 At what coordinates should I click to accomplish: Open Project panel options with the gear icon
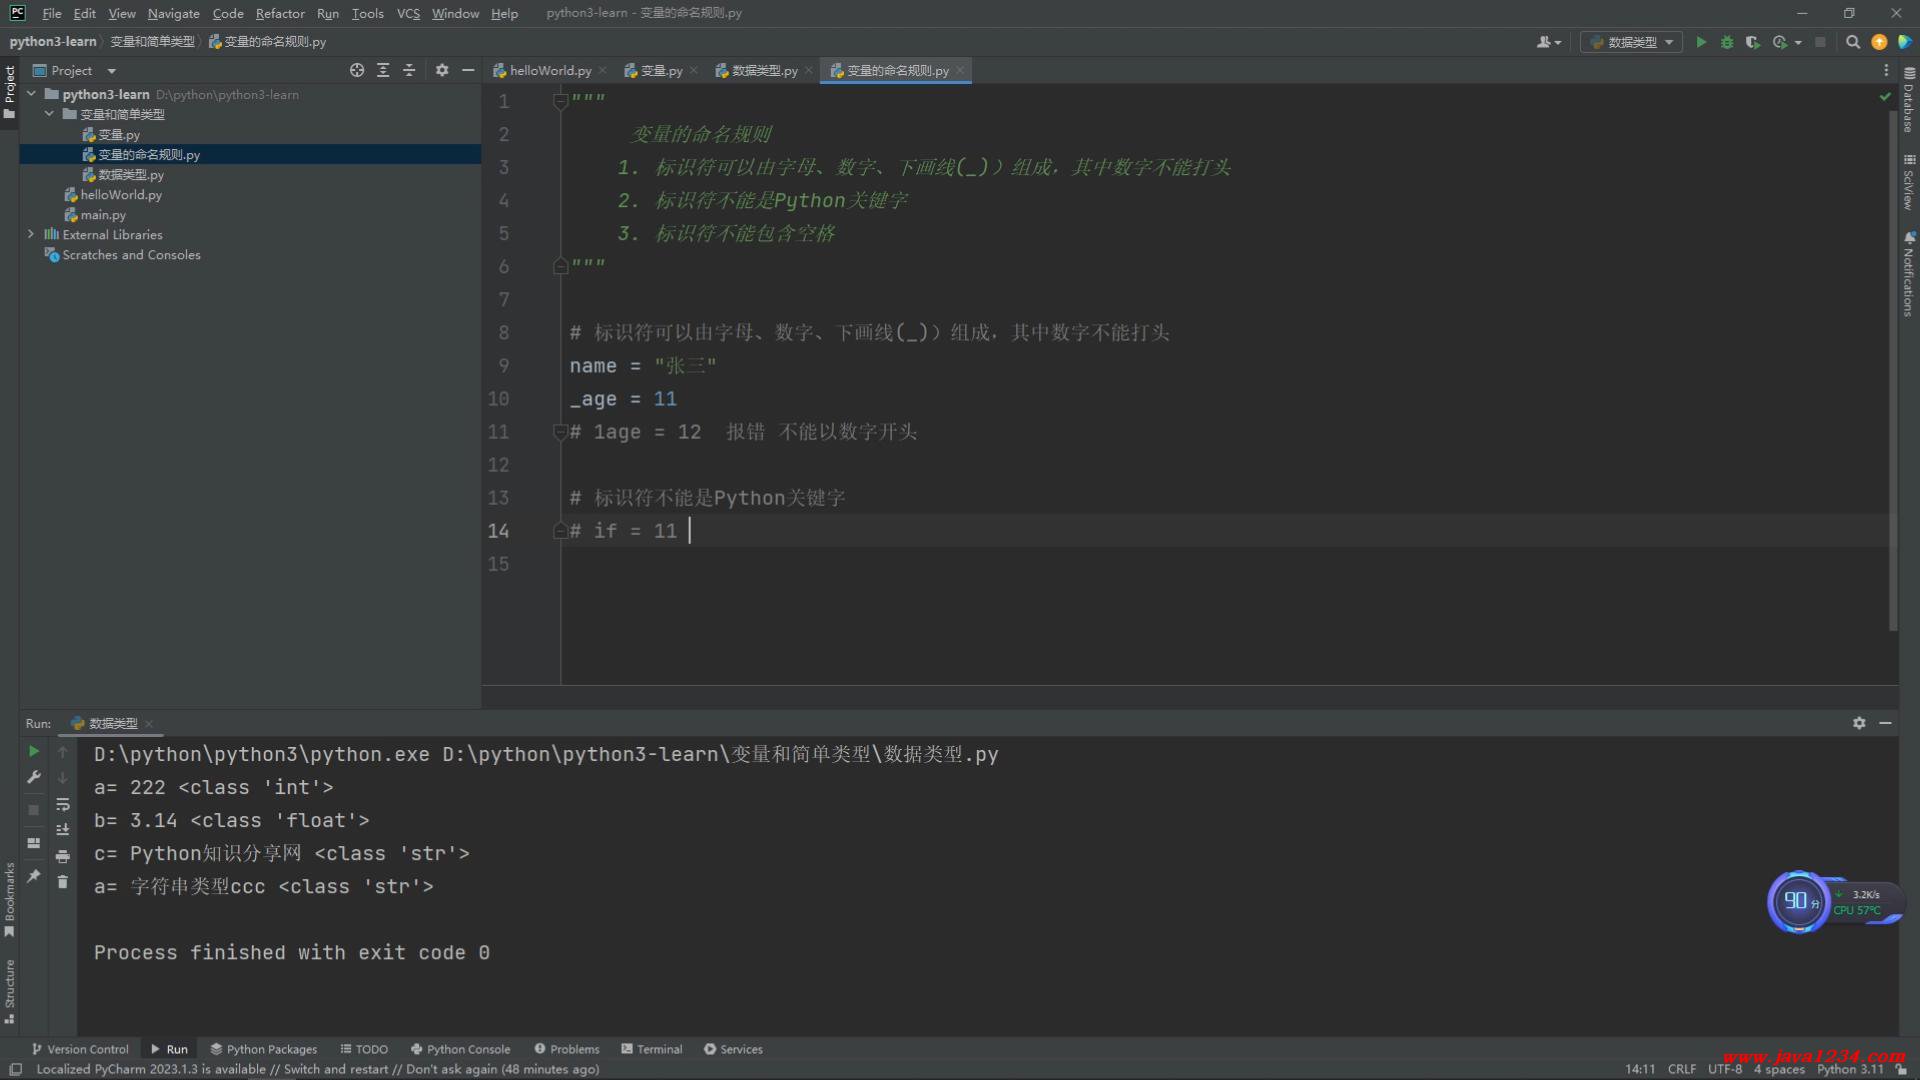point(442,70)
